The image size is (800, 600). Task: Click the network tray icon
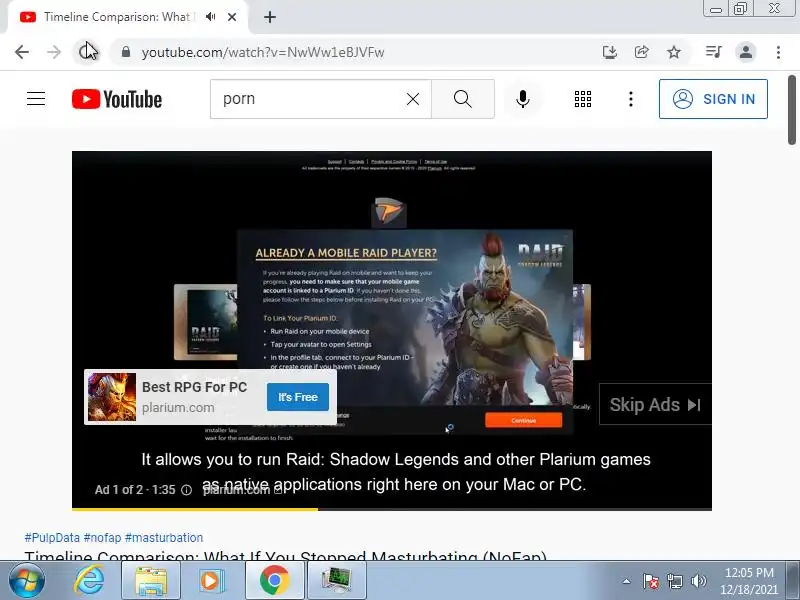[x=674, y=581]
